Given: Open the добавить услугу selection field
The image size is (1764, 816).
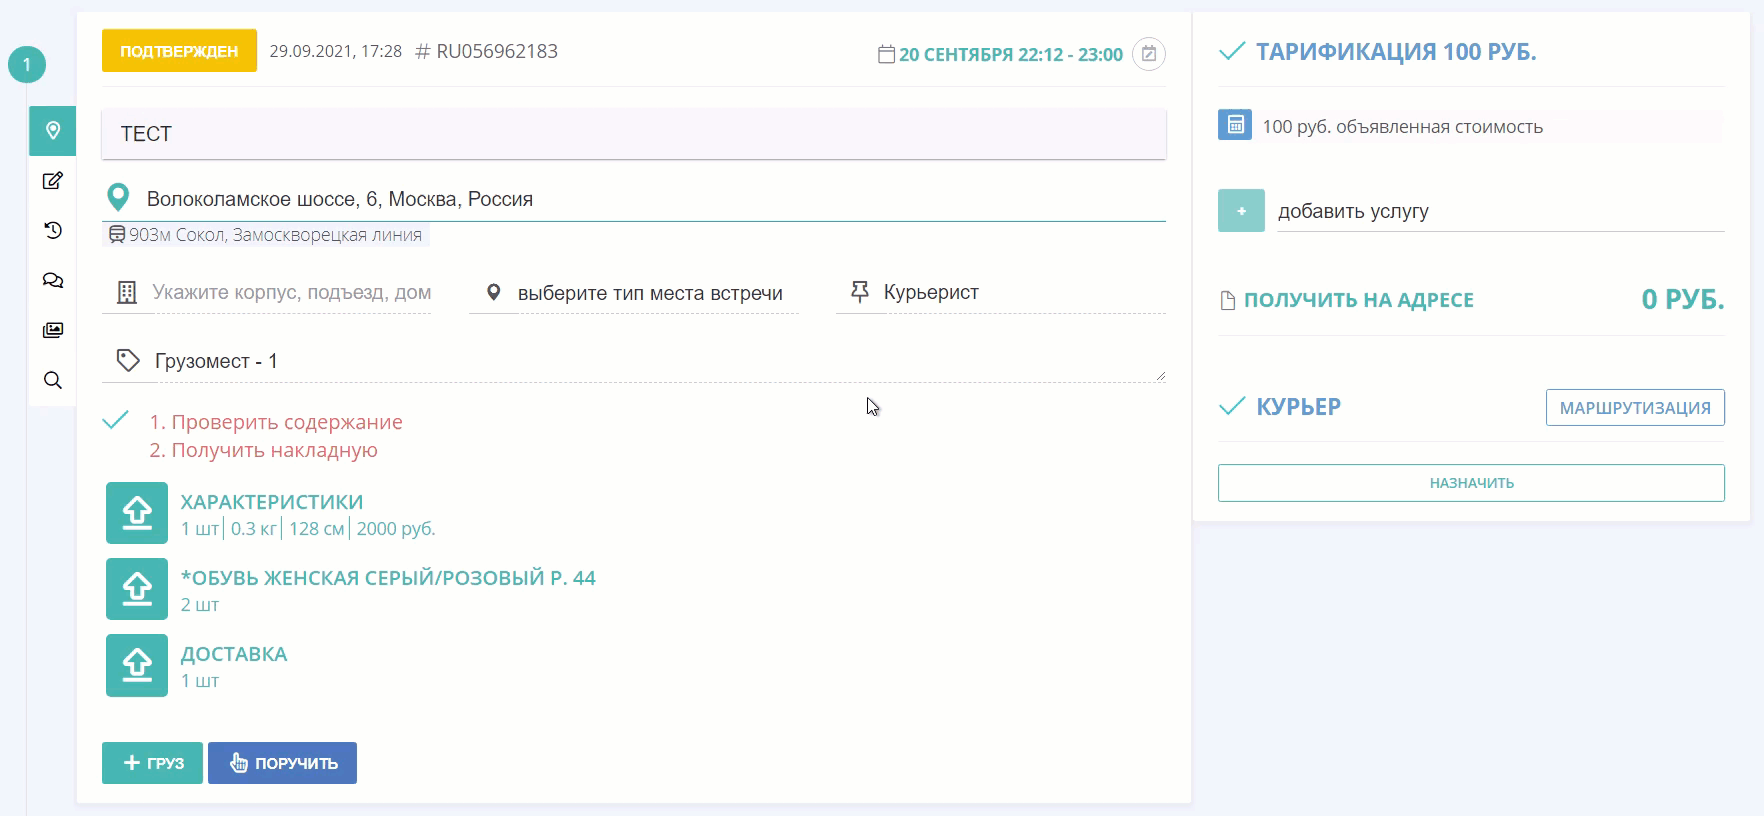Looking at the screenshot, I should click(1501, 211).
